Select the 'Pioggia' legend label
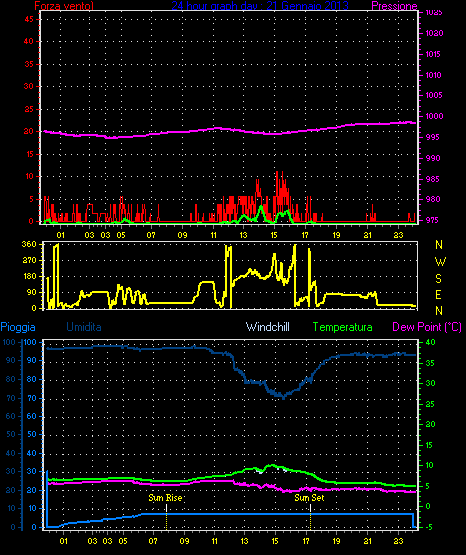466x555 pixels. pyautogui.click(x=18, y=327)
